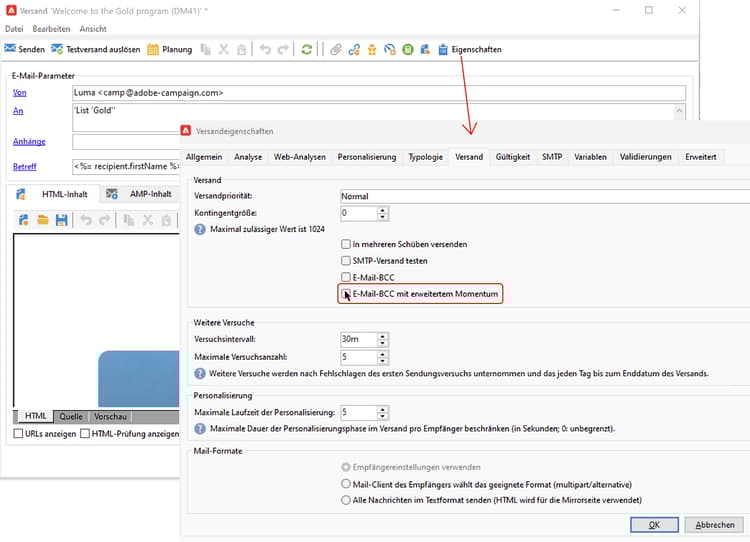Decrease Maximale Versuchsanzahl with down arrow
Image resolution: width=750 pixels, height=542 pixels.
(382, 361)
